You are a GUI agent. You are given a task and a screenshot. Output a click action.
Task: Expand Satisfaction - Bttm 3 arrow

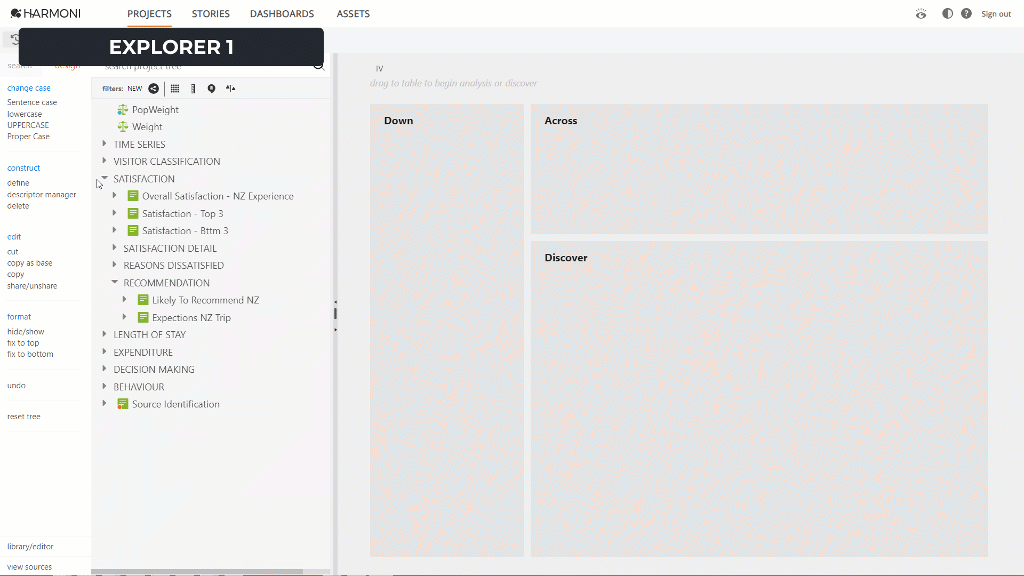click(114, 230)
